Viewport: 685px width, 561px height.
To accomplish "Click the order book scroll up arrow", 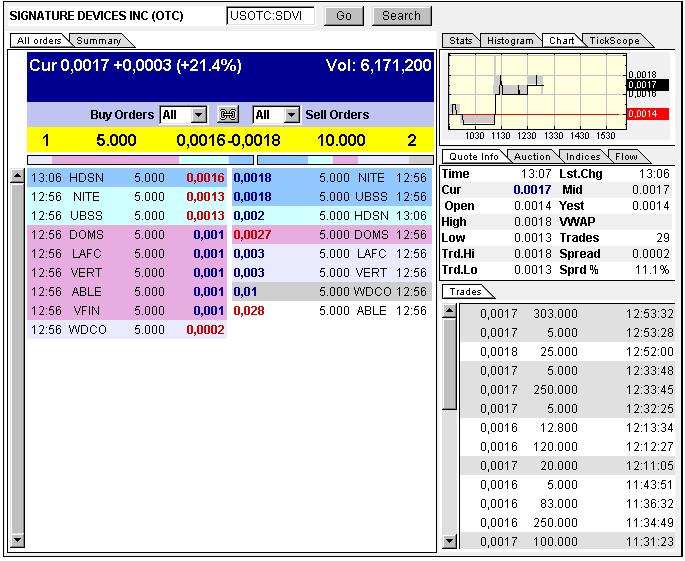I will point(17,176).
